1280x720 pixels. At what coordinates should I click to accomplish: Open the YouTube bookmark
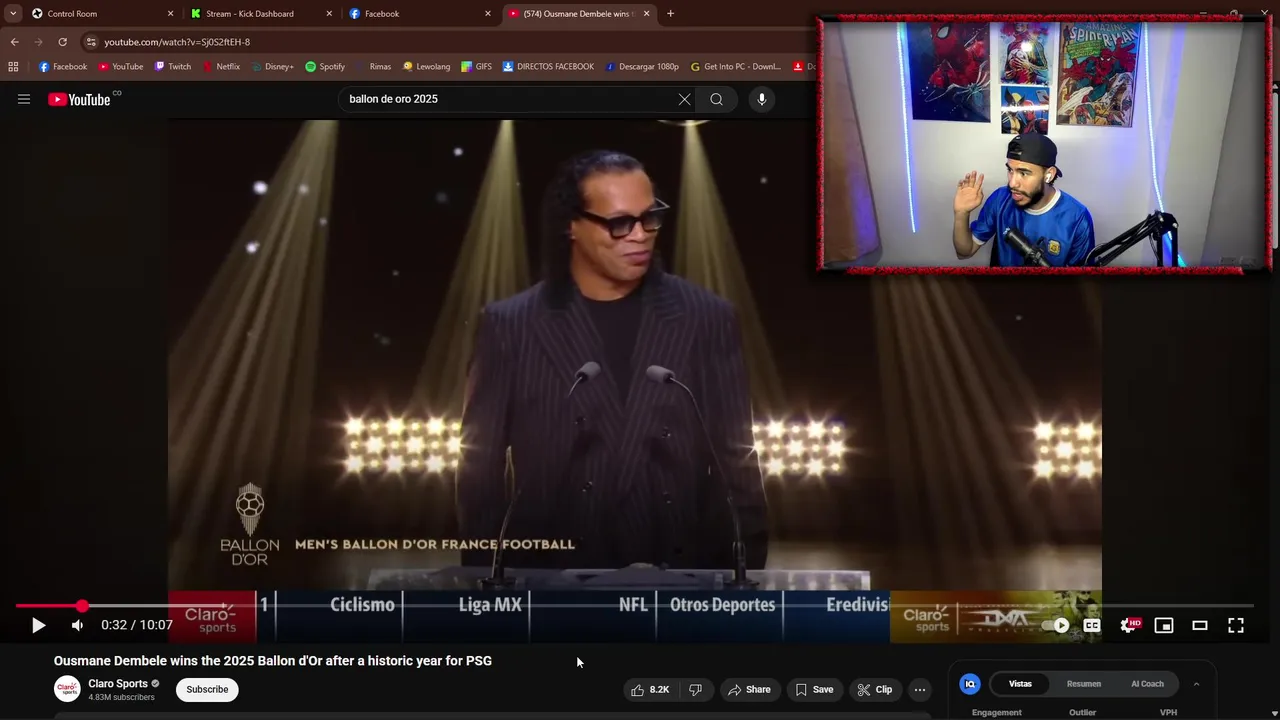coord(121,67)
